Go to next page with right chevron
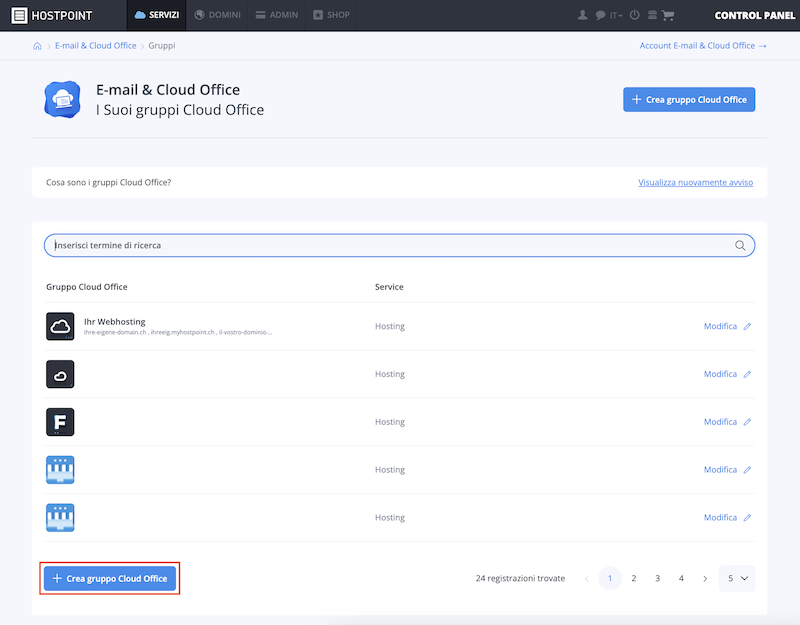The height and width of the screenshot is (625, 800). pyautogui.click(x=705, y=579)
